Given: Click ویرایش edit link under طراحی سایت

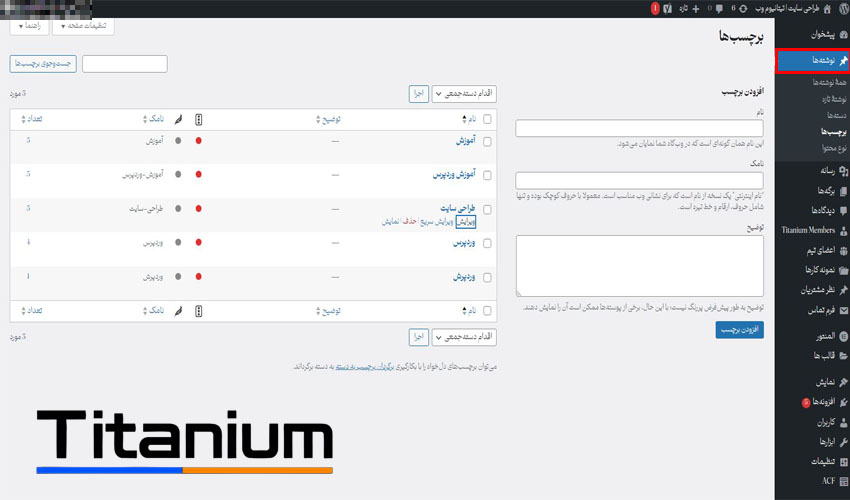Looking at the screenshot, I should (x=466, y=222).
